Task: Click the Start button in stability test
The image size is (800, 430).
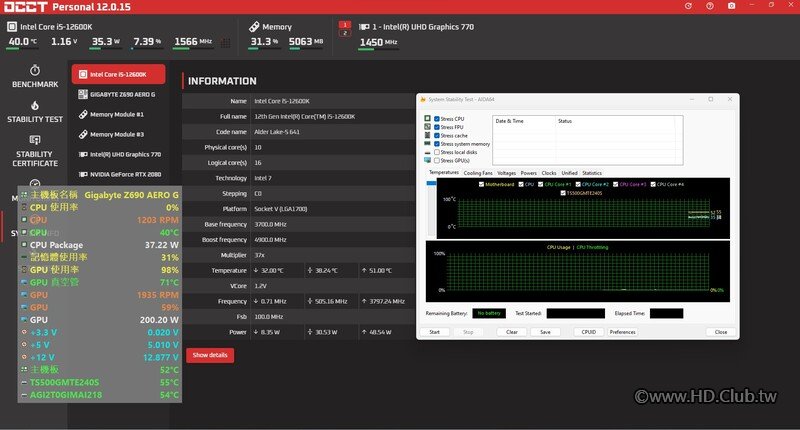Action: pos(434,332)
